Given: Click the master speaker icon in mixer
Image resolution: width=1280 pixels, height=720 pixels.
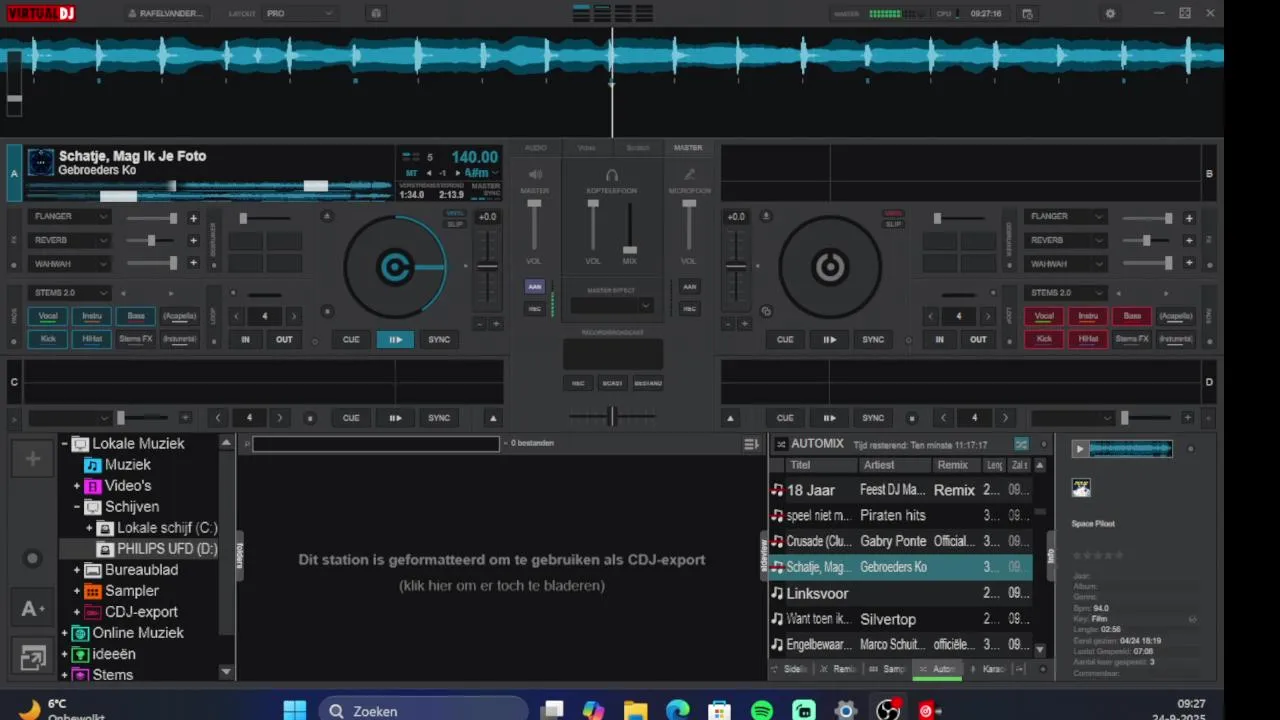Looking at the screenshot, I should 535,174.
